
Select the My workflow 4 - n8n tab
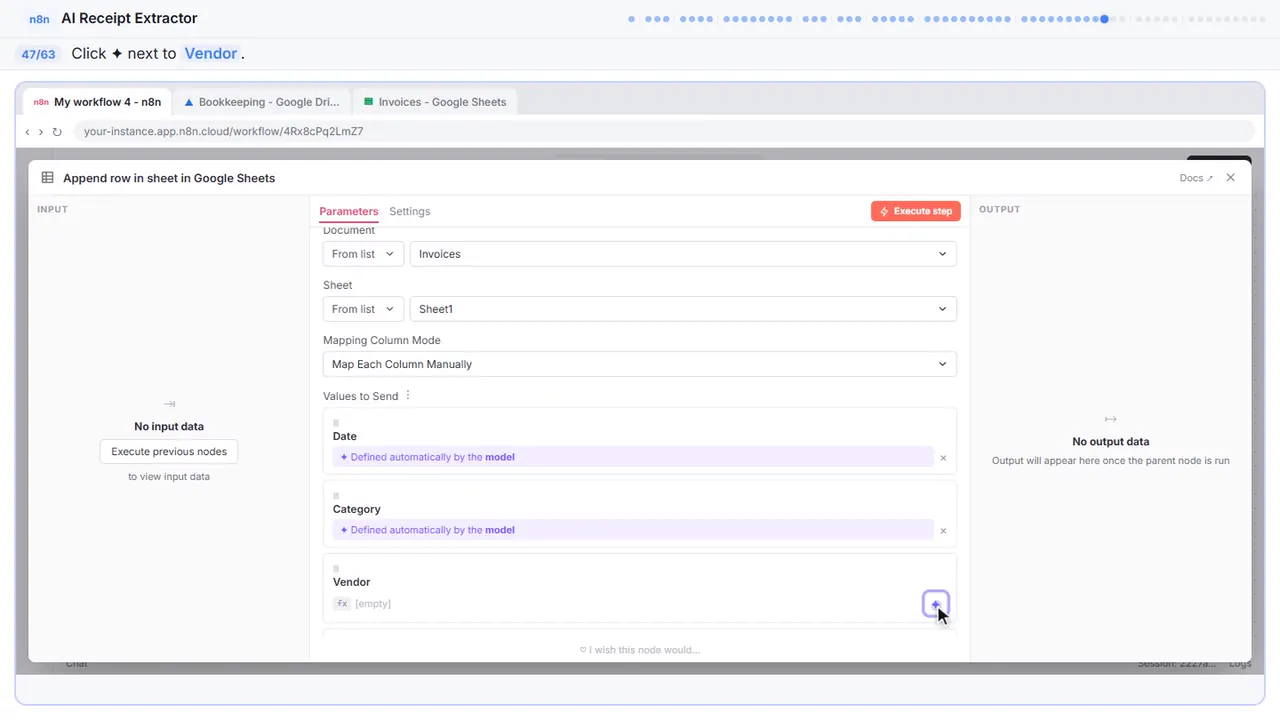pyautogui.click(x=97, y=102)
